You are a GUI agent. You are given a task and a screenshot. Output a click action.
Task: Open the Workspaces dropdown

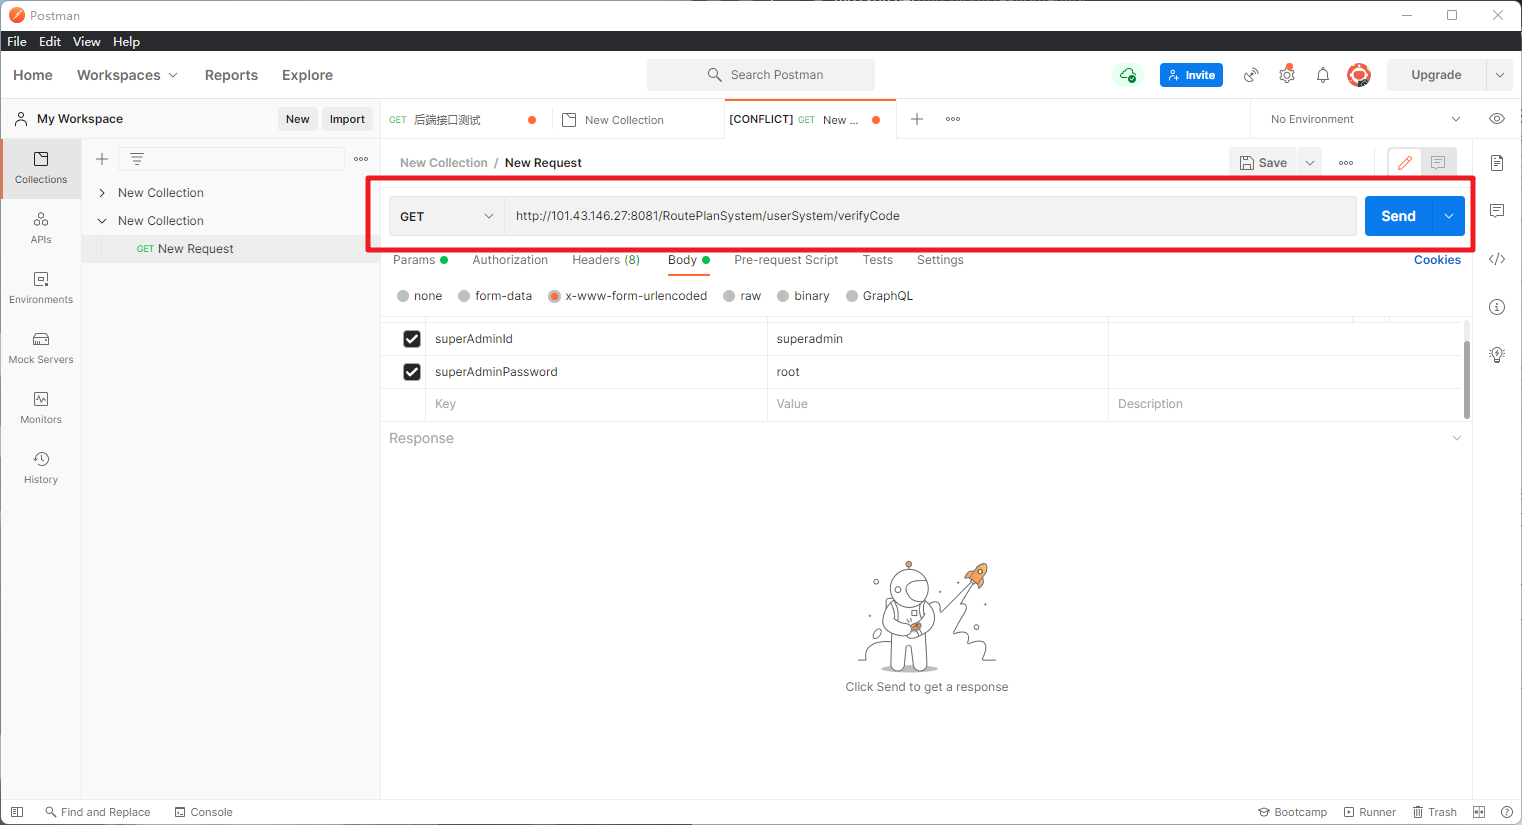(127, 75)
